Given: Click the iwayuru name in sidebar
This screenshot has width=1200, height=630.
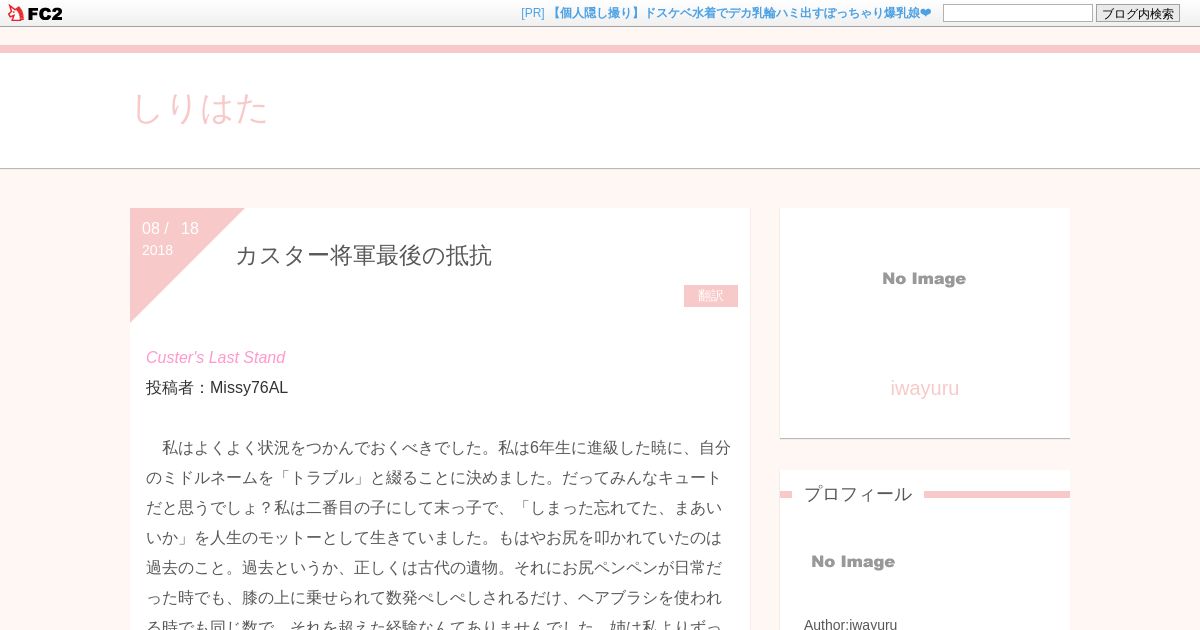Looking at the screenshot, I should [x=924, y=388].
